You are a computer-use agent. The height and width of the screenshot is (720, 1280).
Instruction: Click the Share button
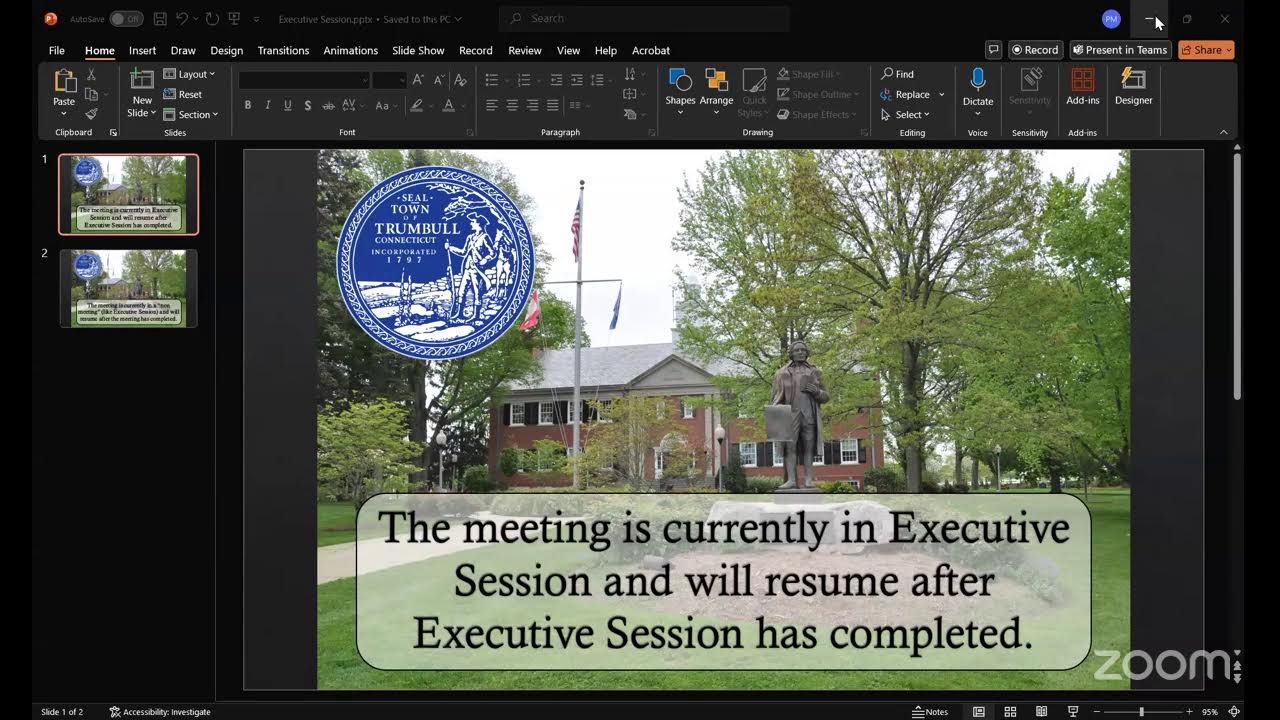pos(1205,49)
